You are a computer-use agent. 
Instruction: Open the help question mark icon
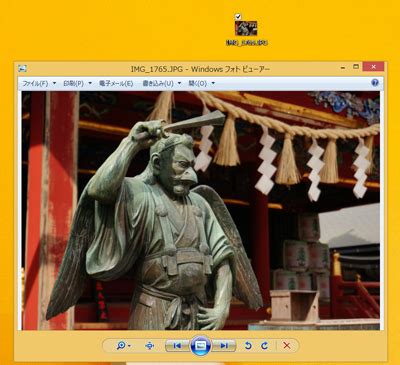pos(375,83)
